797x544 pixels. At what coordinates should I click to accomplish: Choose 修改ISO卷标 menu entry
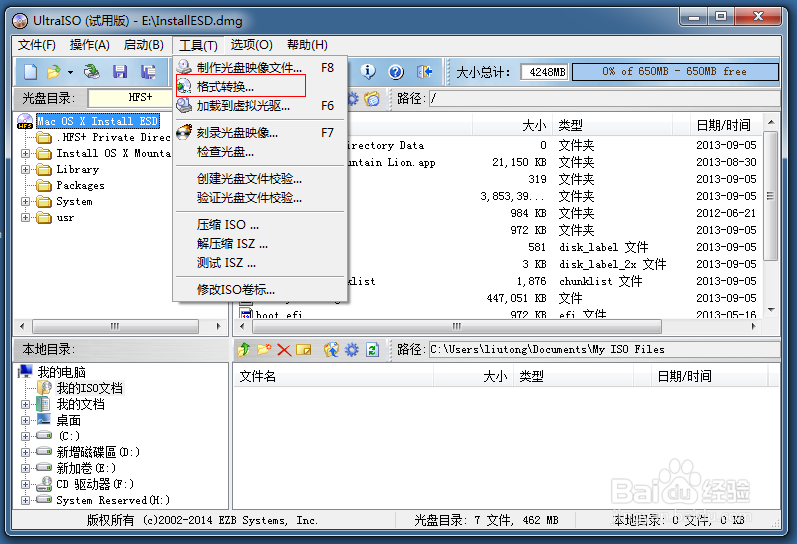click(x=260, y=289)
